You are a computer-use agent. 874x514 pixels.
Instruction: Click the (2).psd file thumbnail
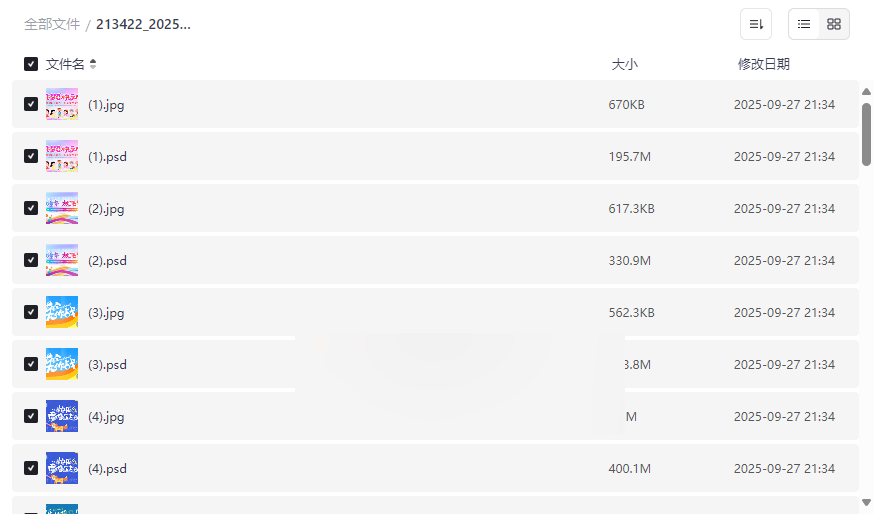point(62,260)
